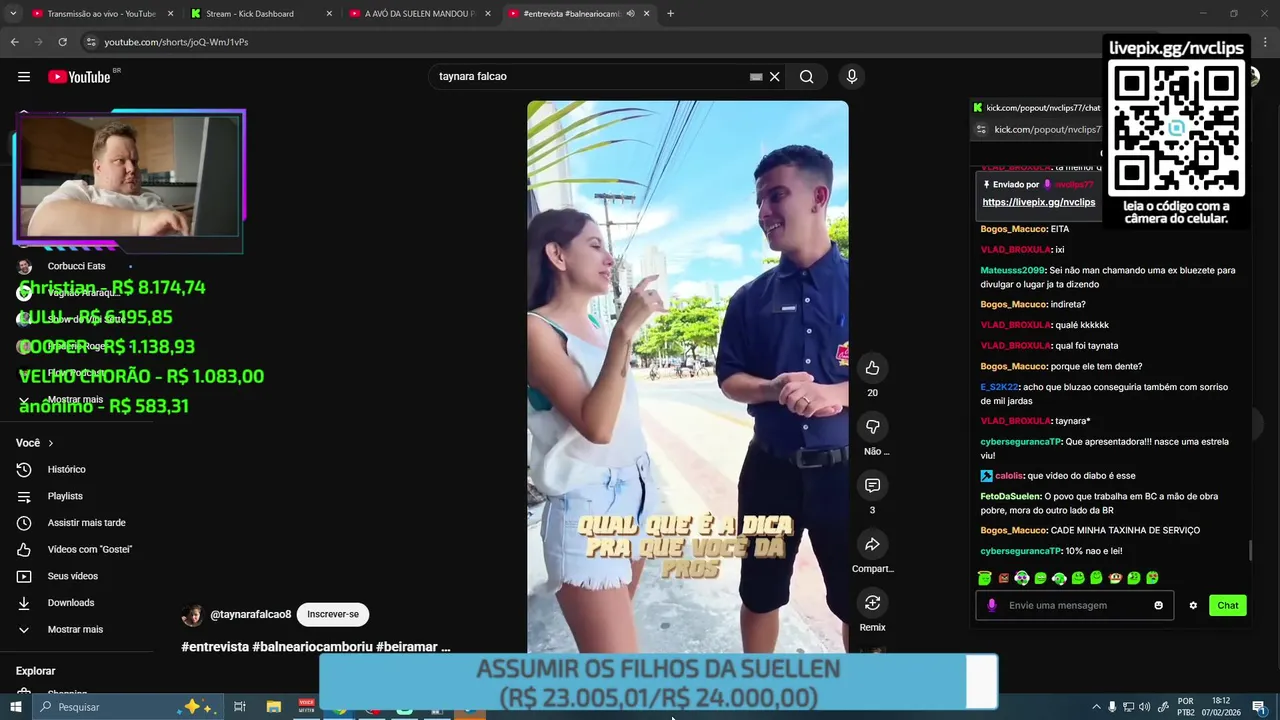The height and width of the screenshot is (720, 1280).
Task: Open Corbucci Eats subscription
Action: point(76,266)
